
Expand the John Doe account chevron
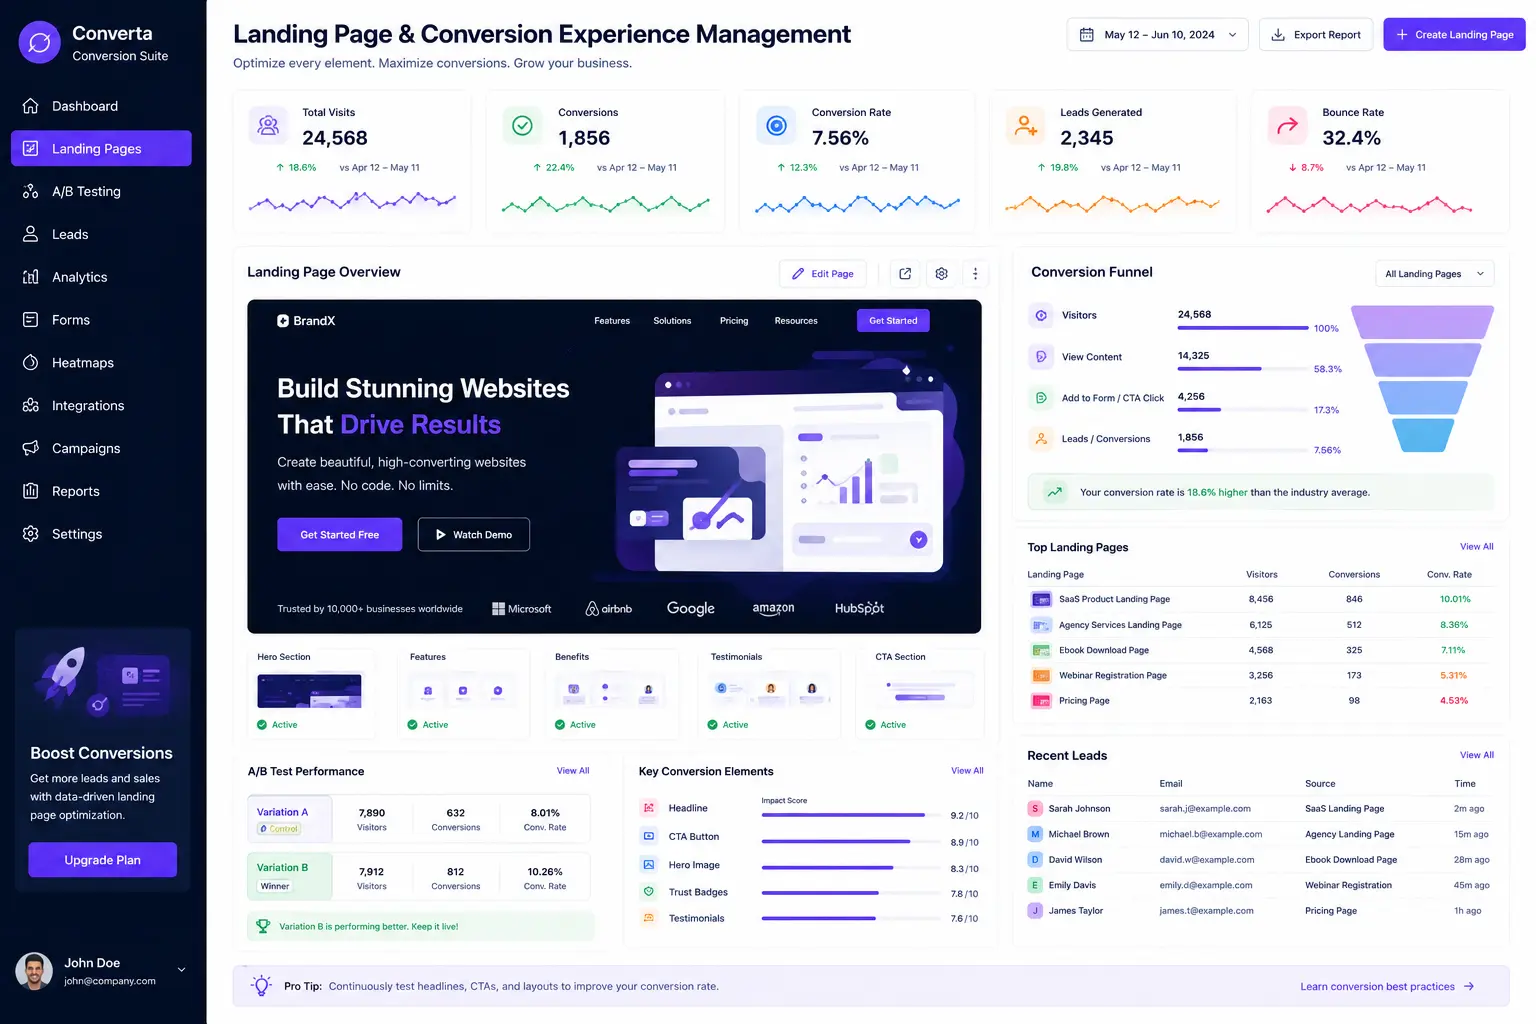click(x=181, y=969)
